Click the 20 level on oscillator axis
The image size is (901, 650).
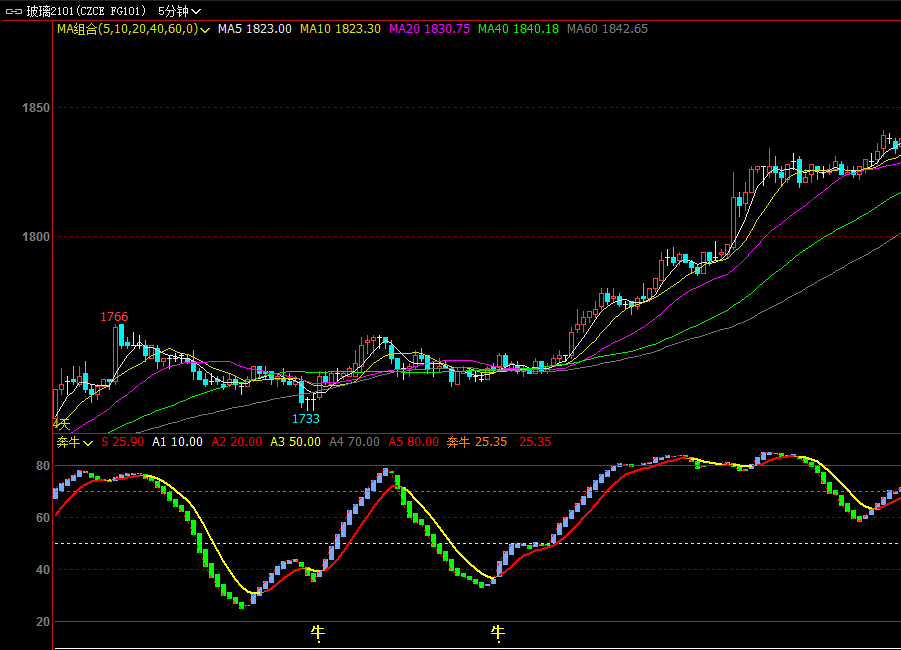[43, 622]
